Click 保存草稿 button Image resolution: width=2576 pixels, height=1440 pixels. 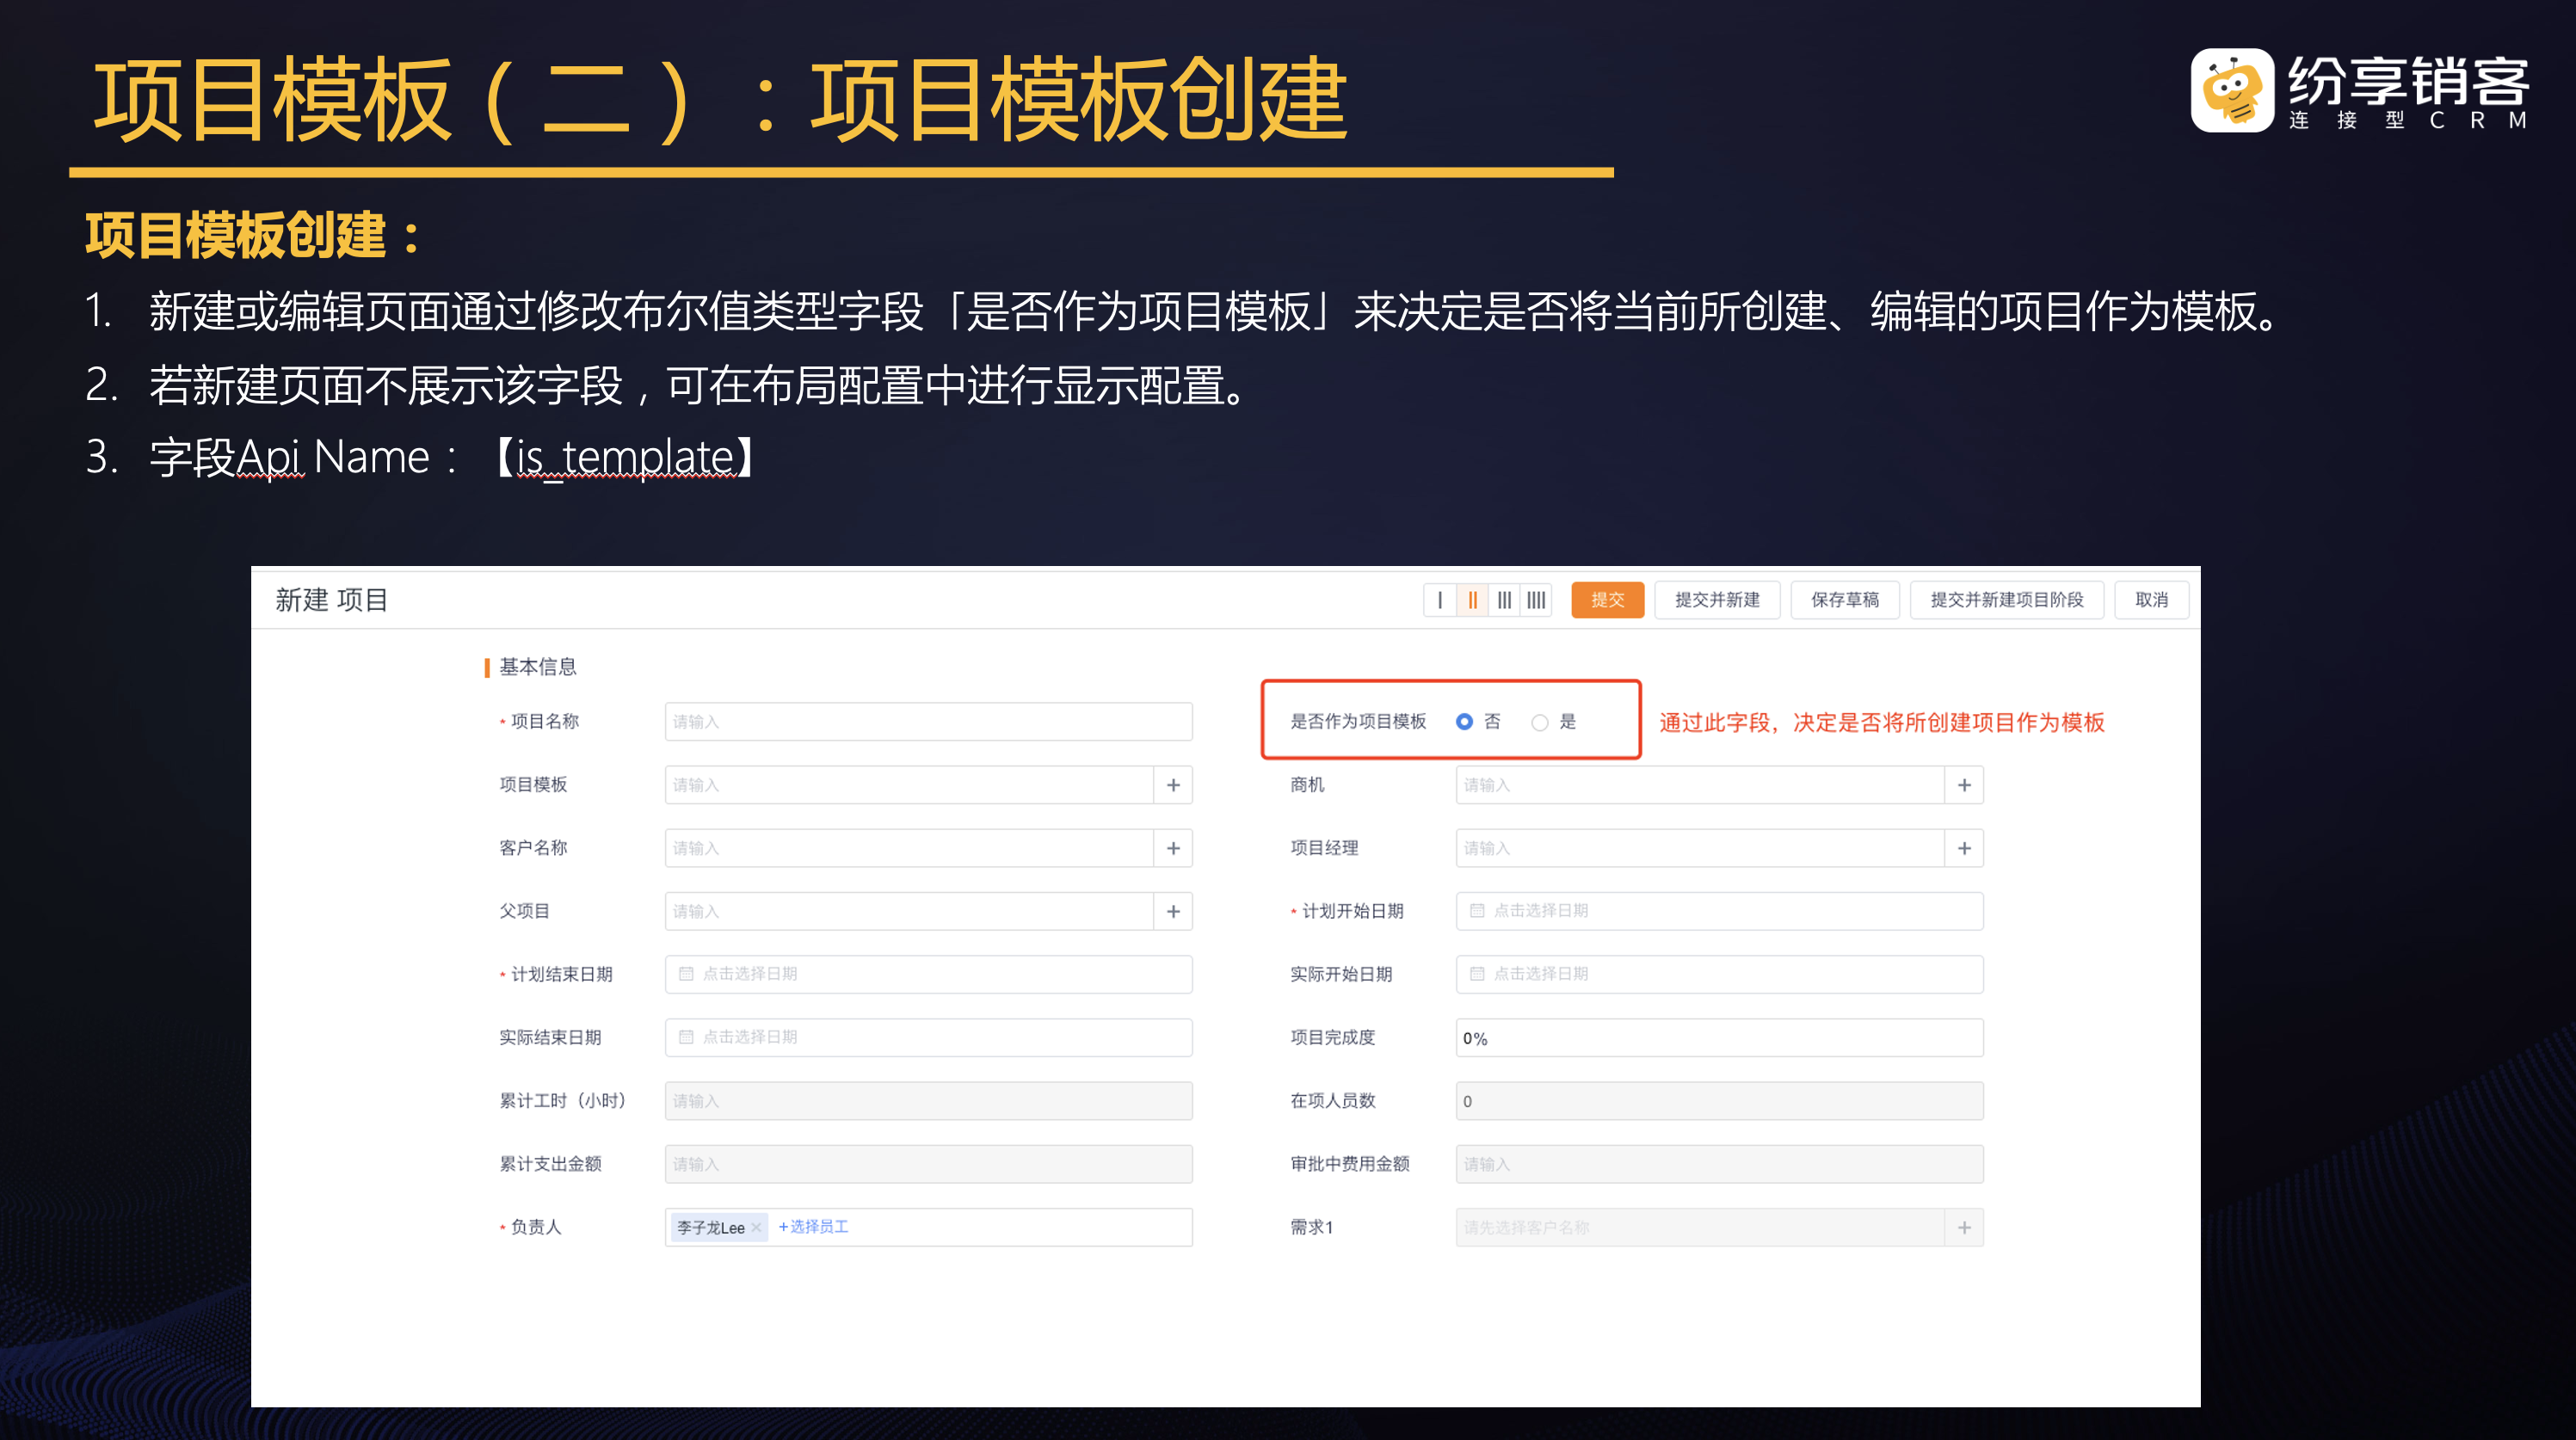pos(1844,600)
